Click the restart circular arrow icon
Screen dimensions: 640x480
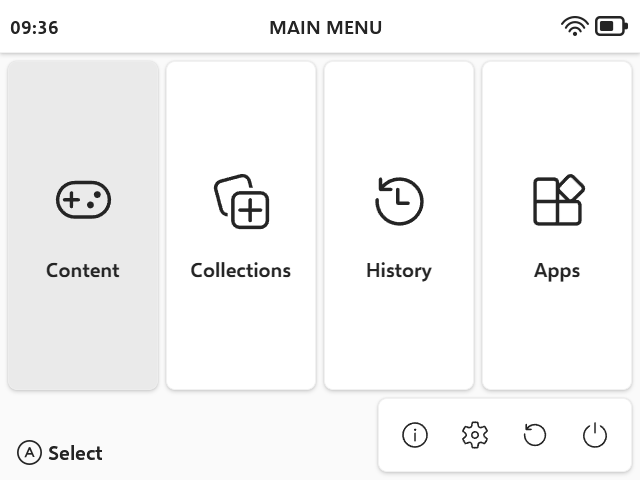(x=535, y=435)
